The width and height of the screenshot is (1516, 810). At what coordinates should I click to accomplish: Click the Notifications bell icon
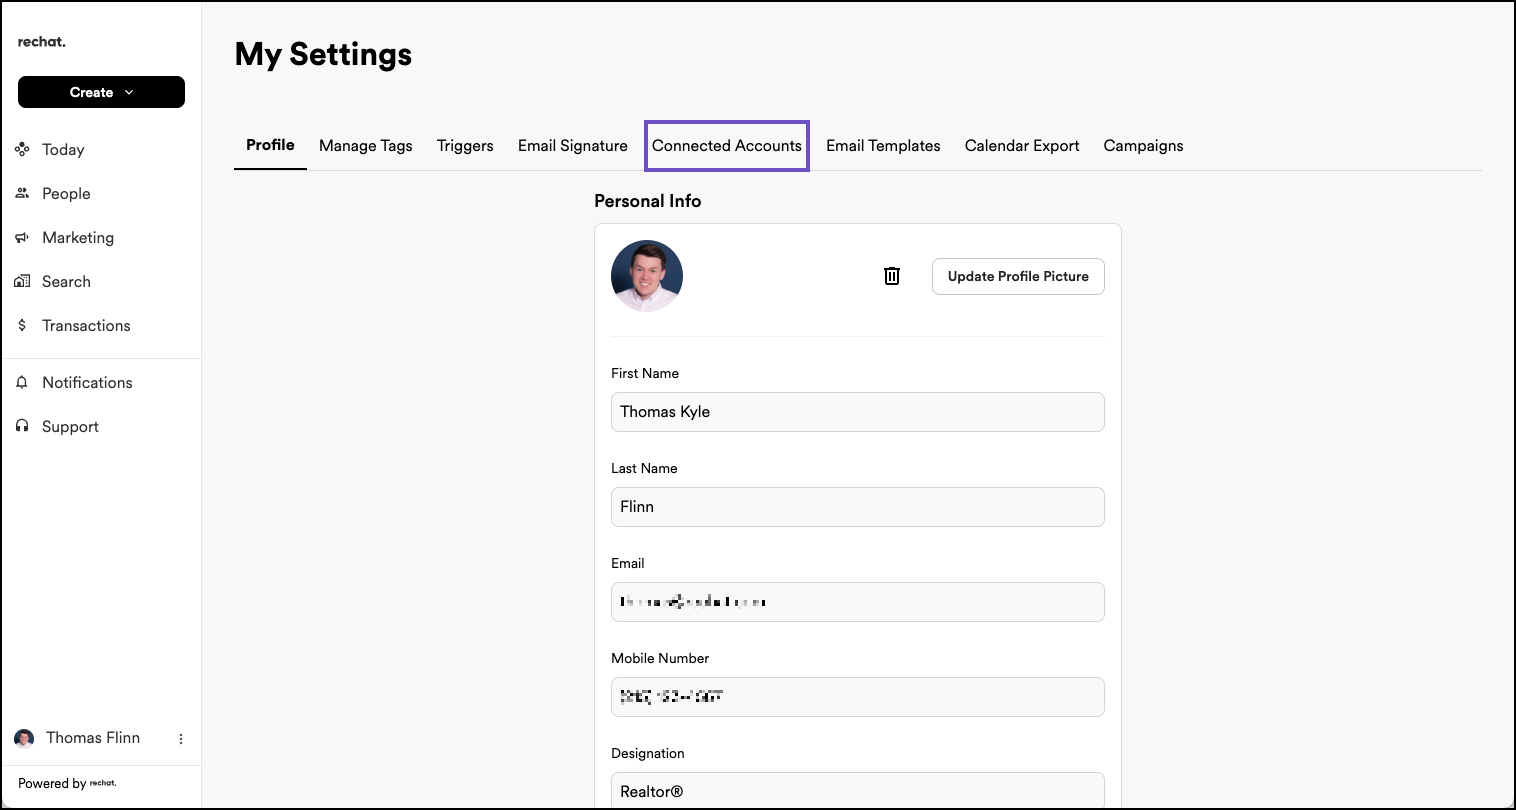(x=22, y=383)
